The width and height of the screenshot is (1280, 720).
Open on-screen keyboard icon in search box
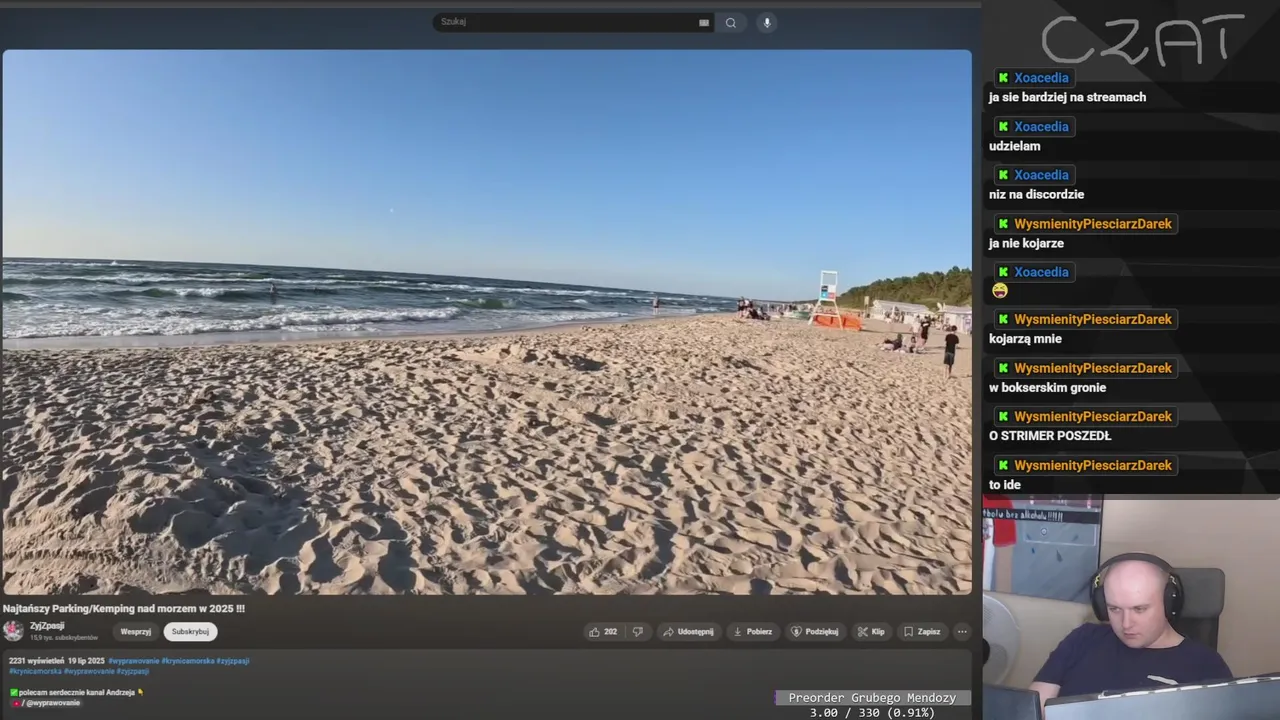point(704,23)
